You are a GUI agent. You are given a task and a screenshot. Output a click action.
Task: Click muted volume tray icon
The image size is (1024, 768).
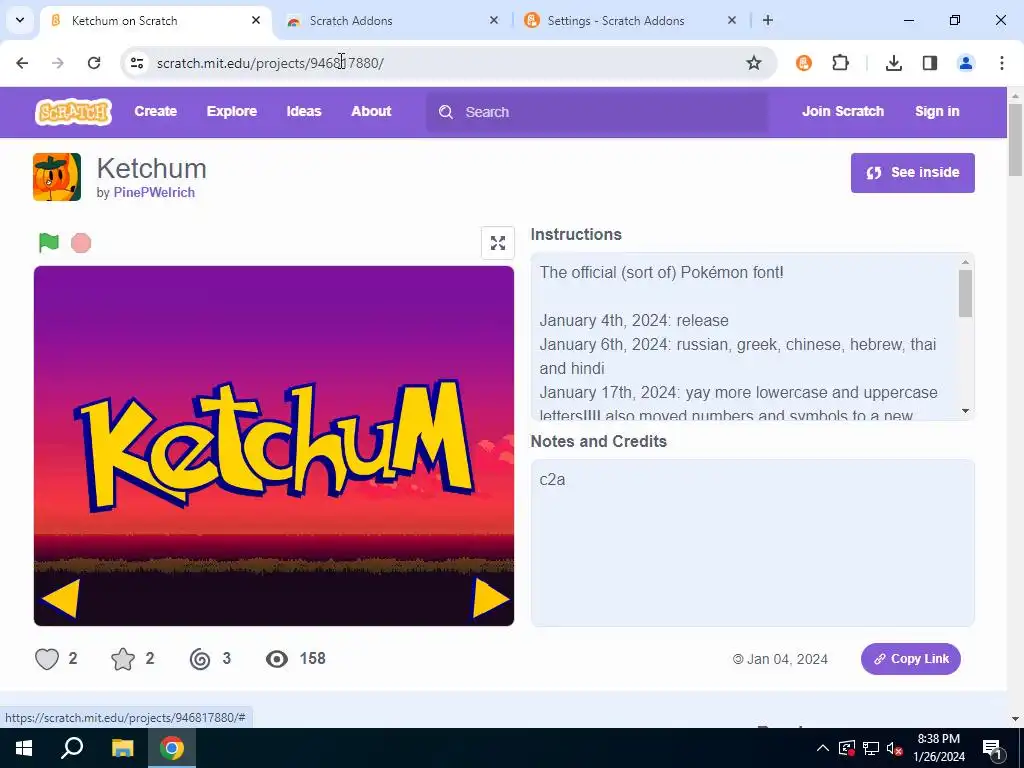point(894,748)
